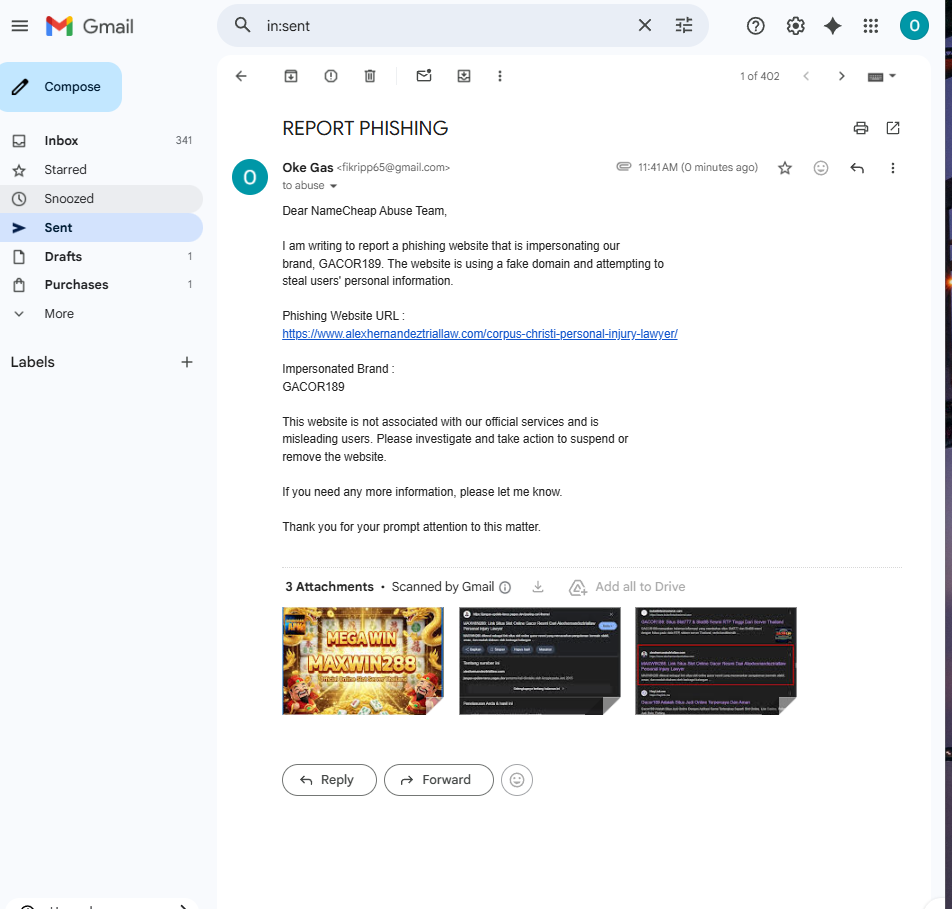Image resolution: width=952 pixels, height=909 pixels.
Task: Open Gemini sparkle icon
Action: [x=832, y=26]
